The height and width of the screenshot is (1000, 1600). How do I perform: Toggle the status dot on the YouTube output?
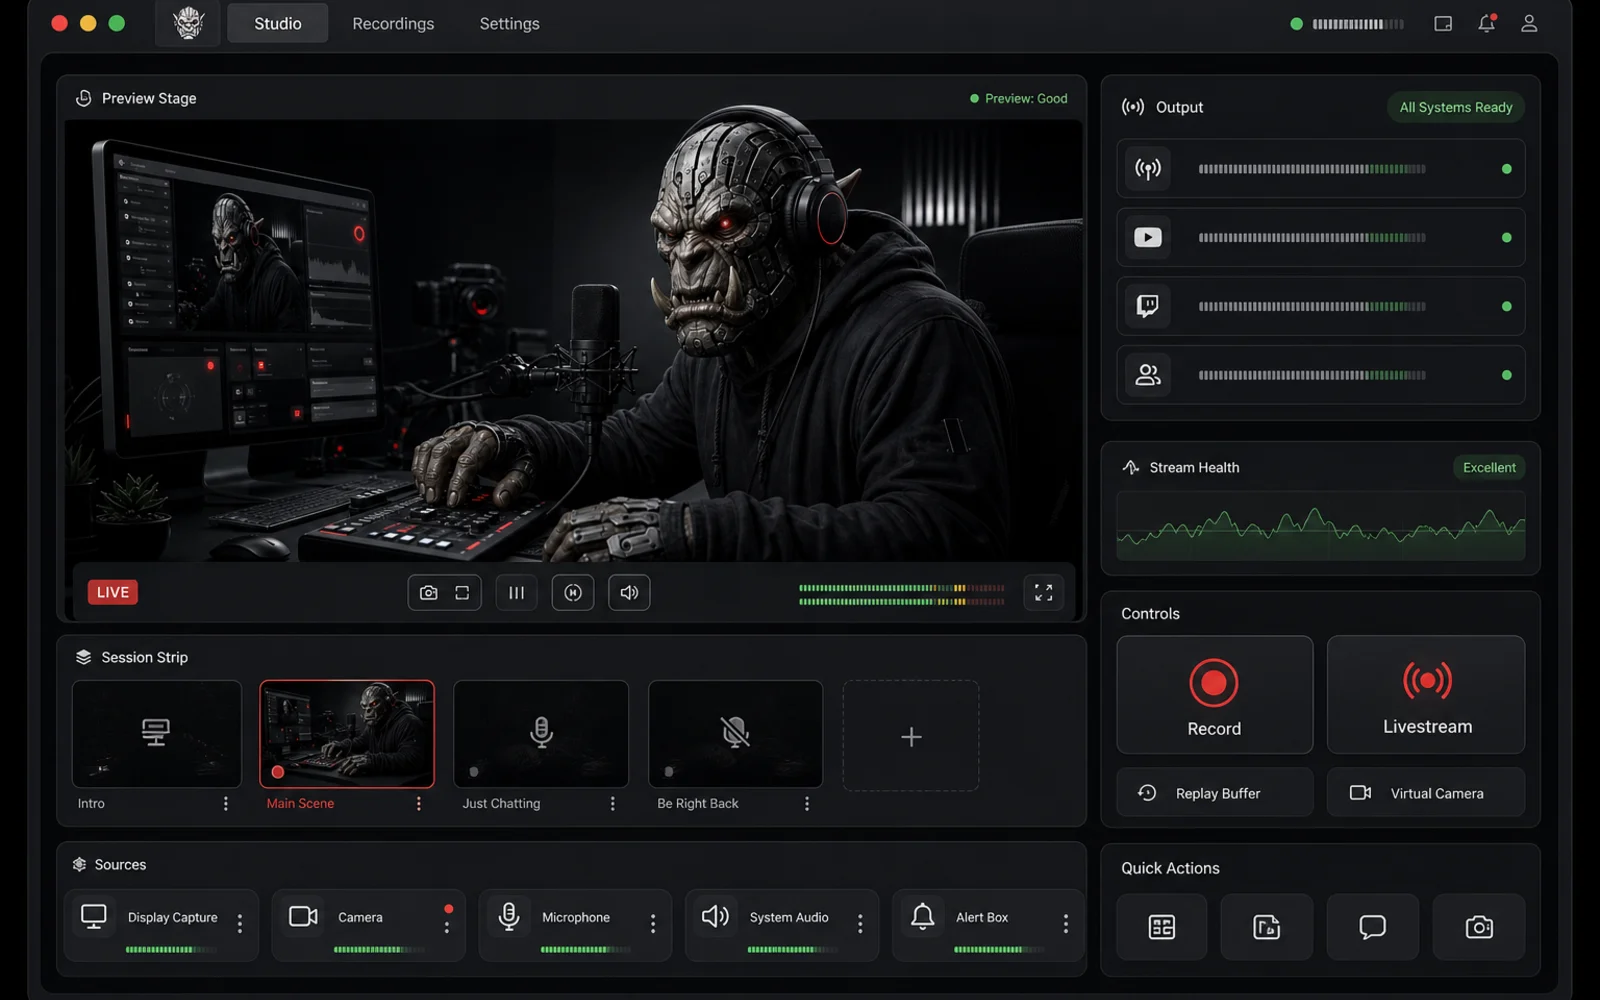pyautogui.click(x=1507, y=238)
